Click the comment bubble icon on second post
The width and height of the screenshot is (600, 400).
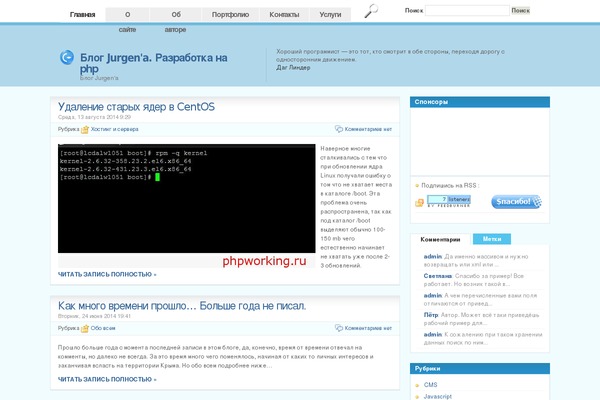[x=339, y=328]
